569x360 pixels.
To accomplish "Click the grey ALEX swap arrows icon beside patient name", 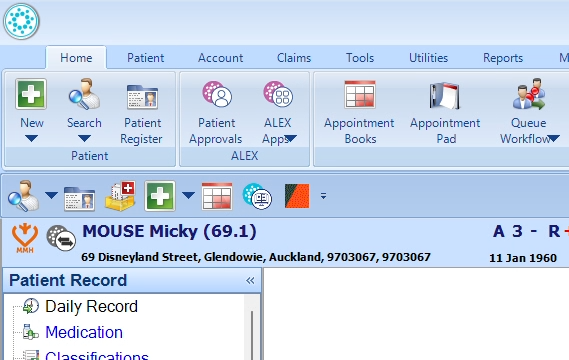I will [x=61, y=238].
